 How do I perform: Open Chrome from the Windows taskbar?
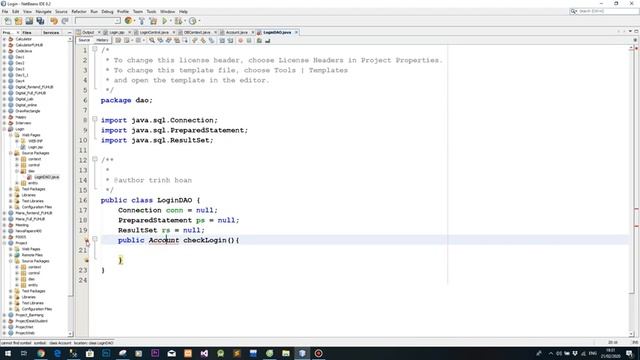[41, 353]
